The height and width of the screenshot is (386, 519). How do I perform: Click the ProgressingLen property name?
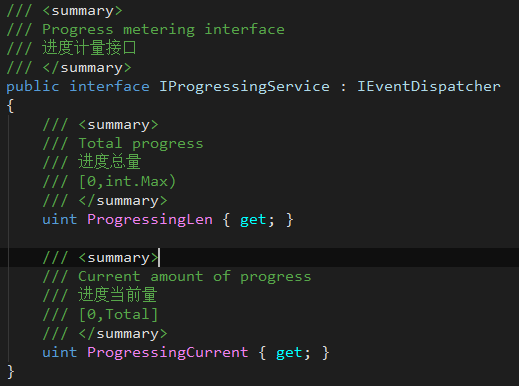[150, 220]
